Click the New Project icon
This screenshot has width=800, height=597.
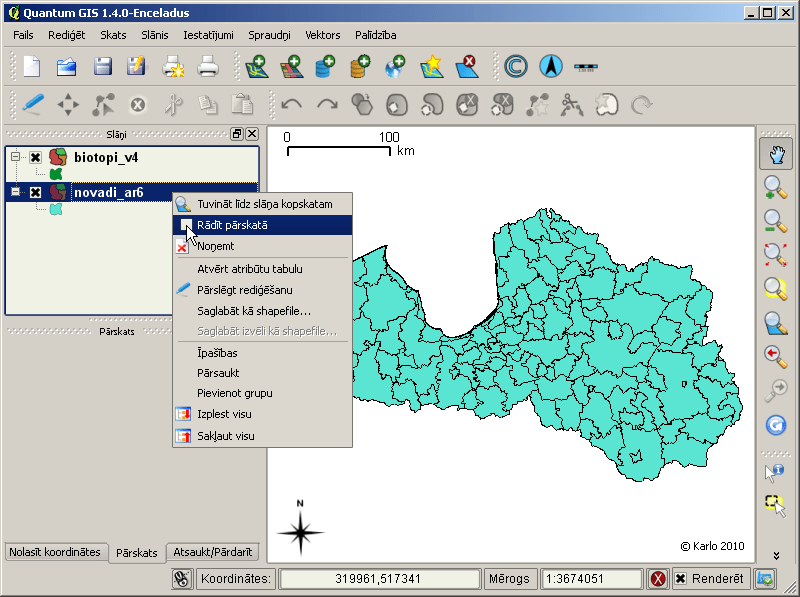[x=32, y=67]
